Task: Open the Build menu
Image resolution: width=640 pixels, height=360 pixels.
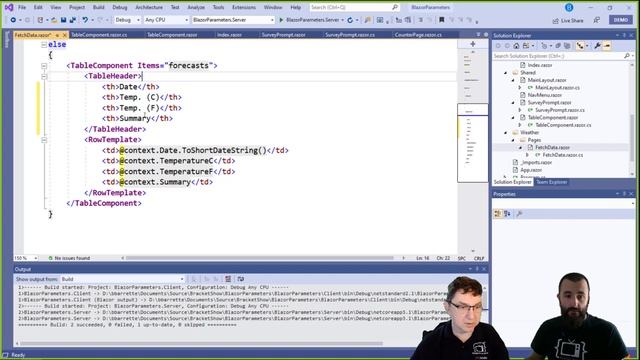Action: tap(99, 7)
